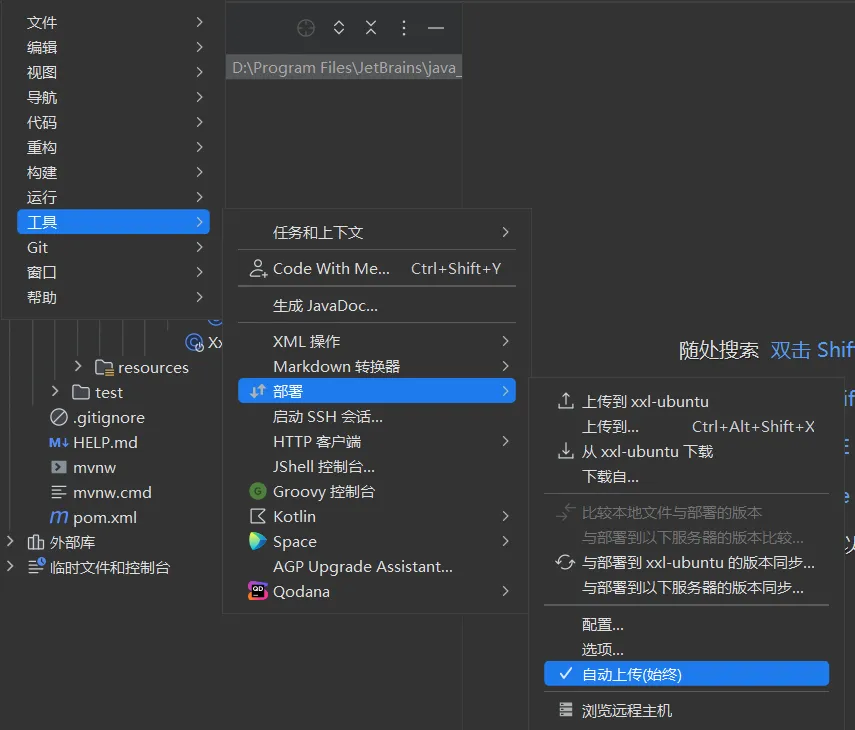
Task: Click the .gitignore file icon
Action: pyautogui.click(x=59, y=417)
